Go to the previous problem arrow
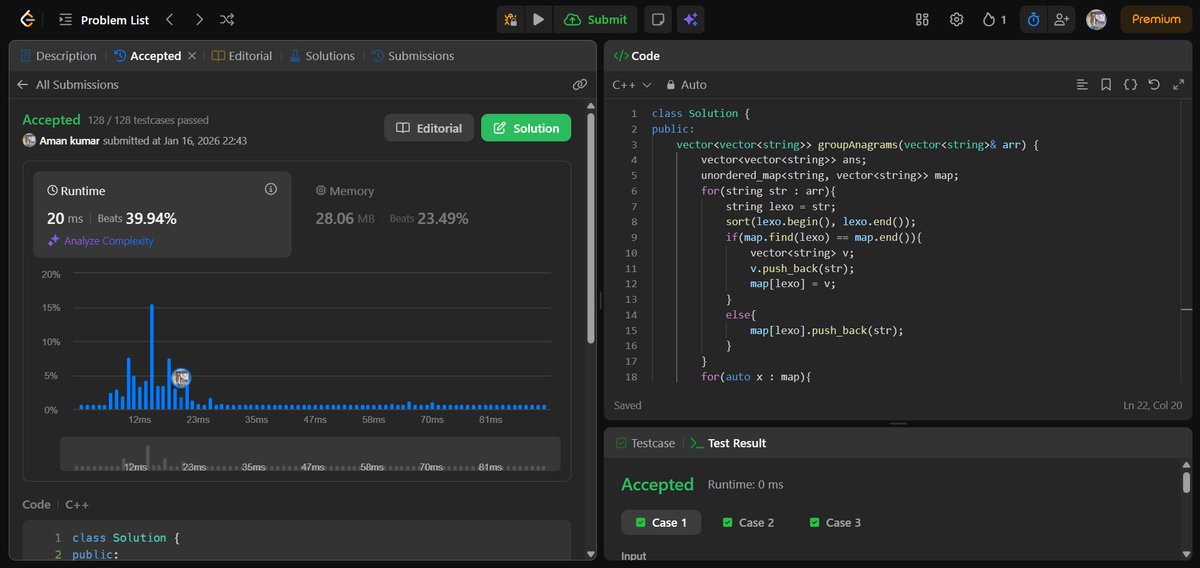This screenshot has height=568, width=1200. tap(169, 19)
